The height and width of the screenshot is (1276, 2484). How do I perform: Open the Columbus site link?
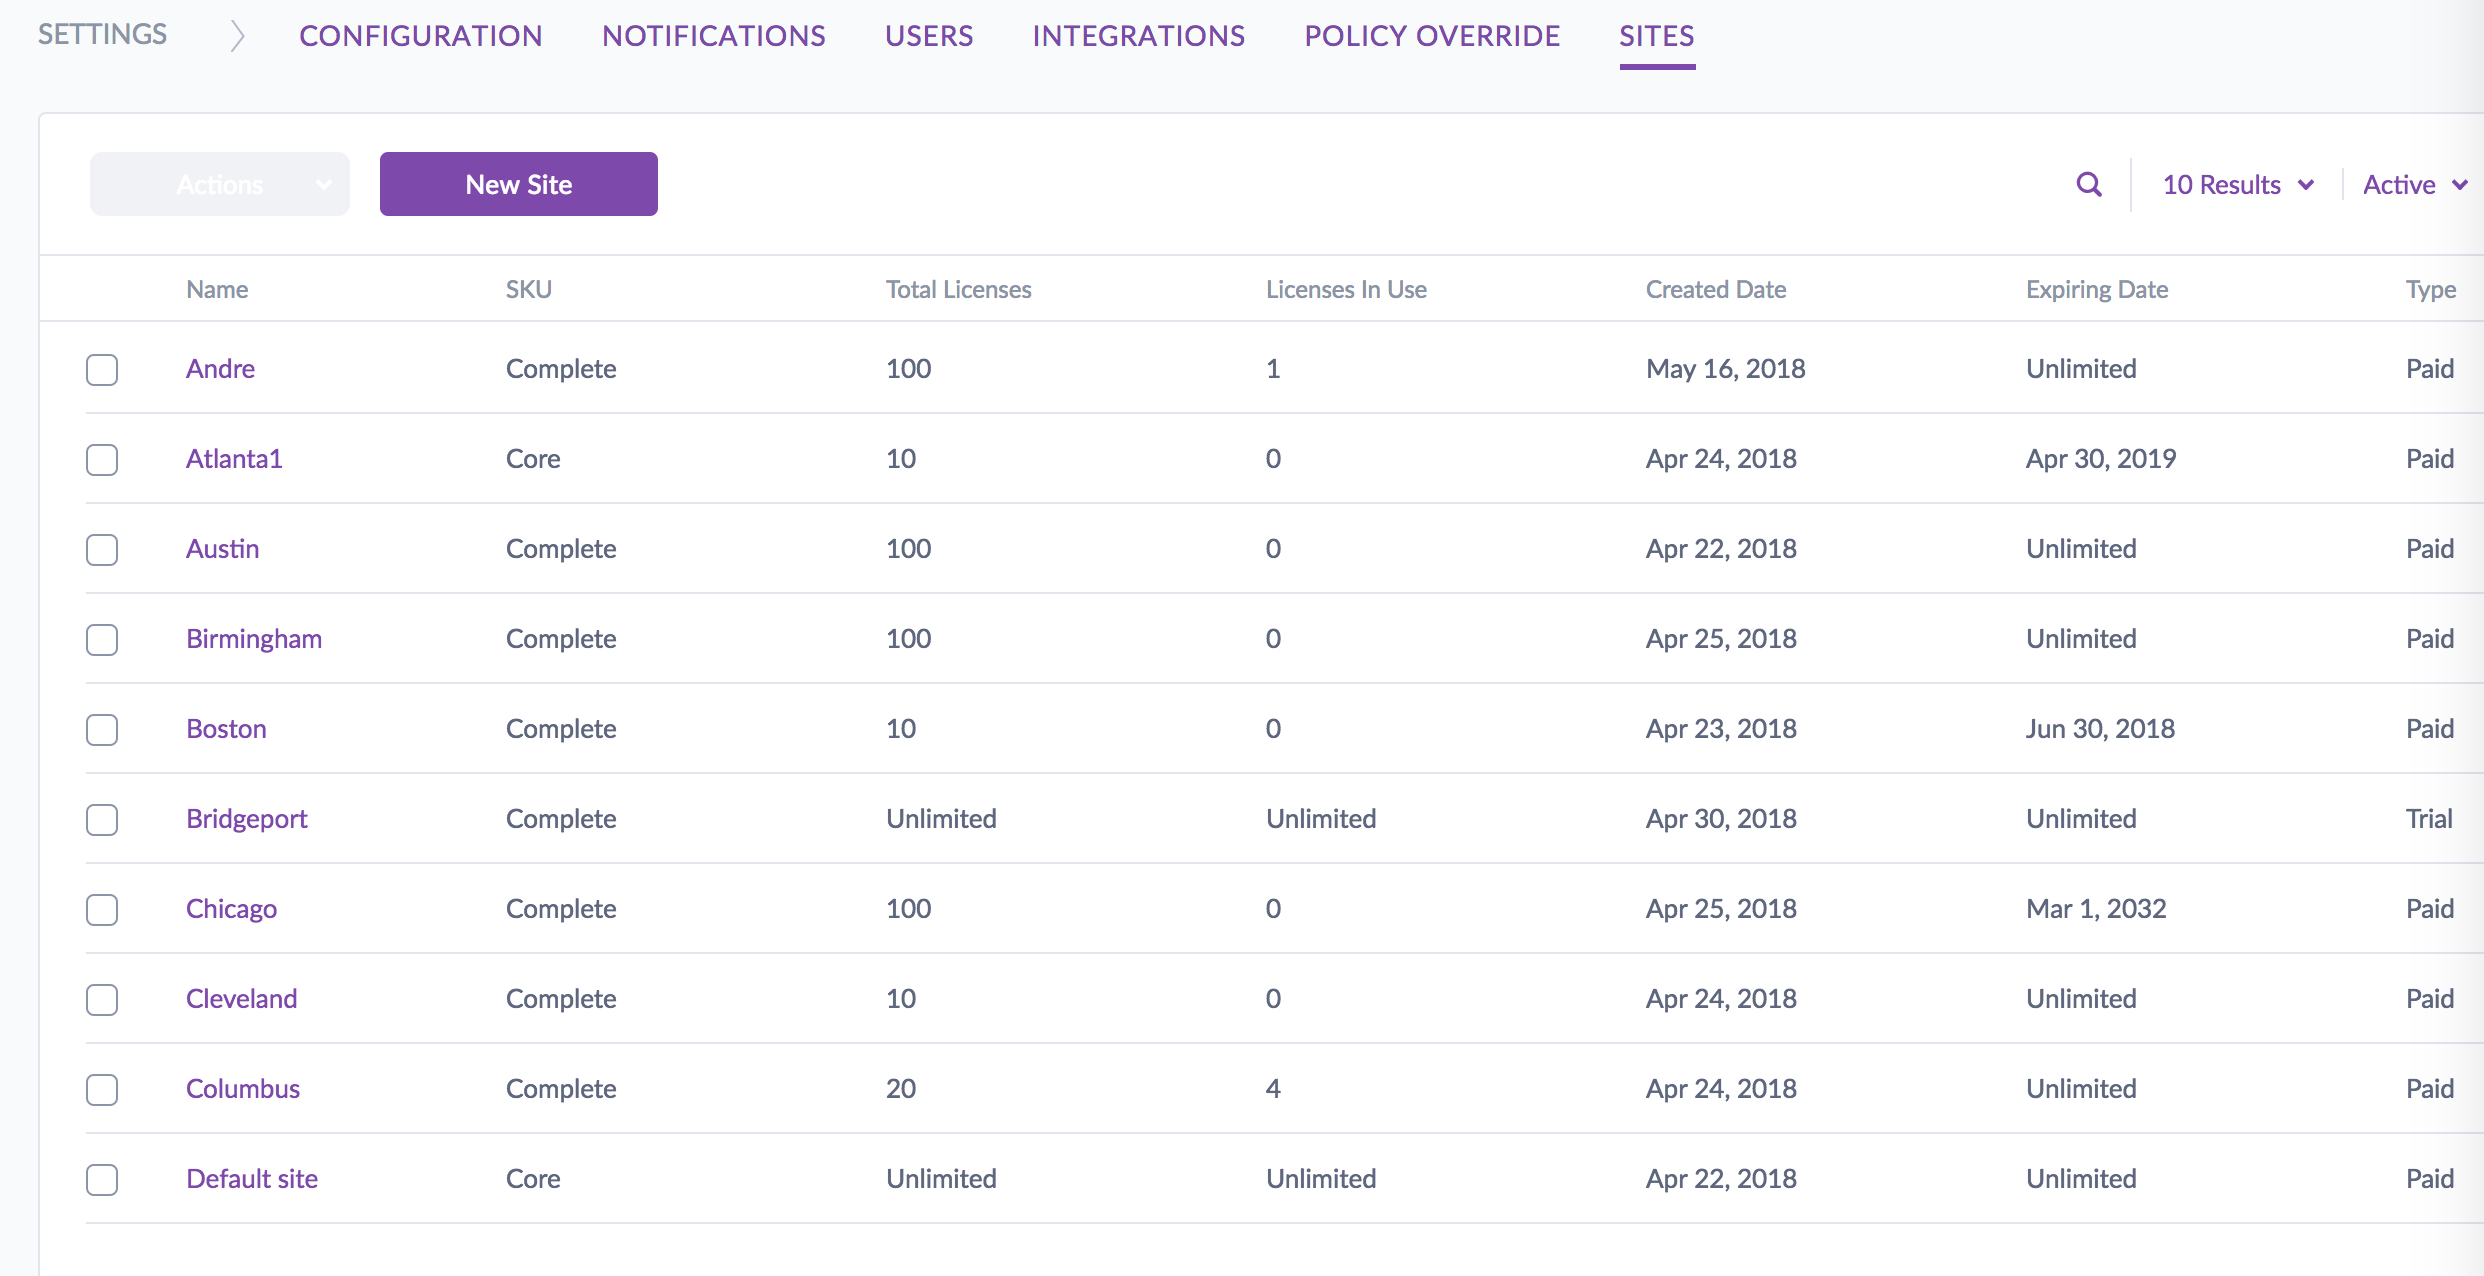coord(242,1089)
